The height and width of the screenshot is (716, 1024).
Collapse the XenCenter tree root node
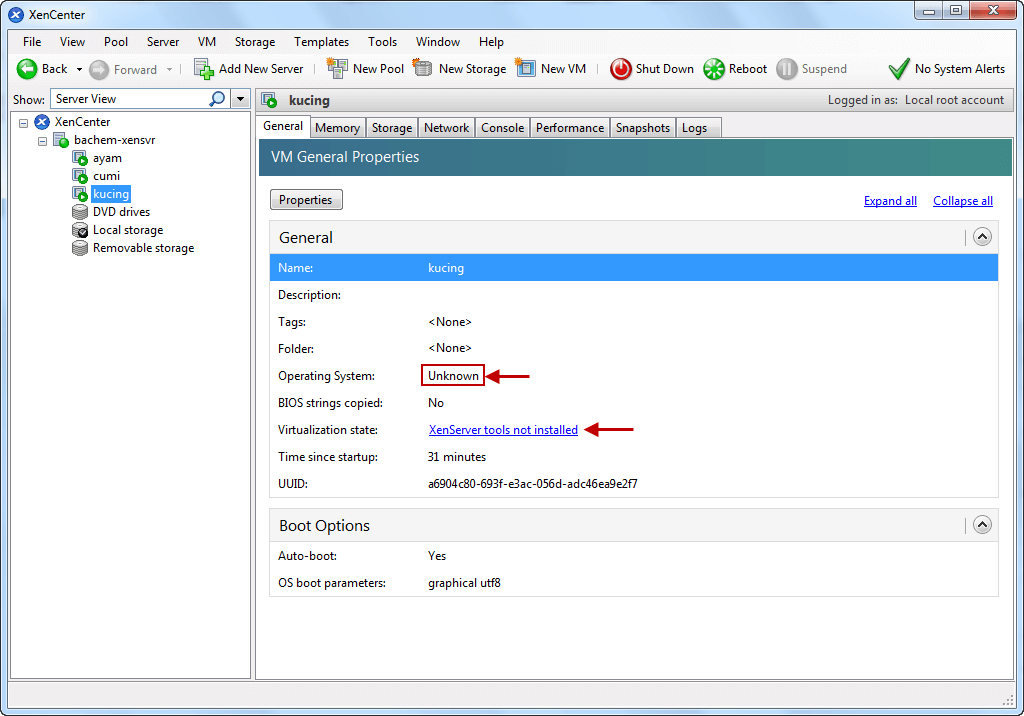[24, 122]
